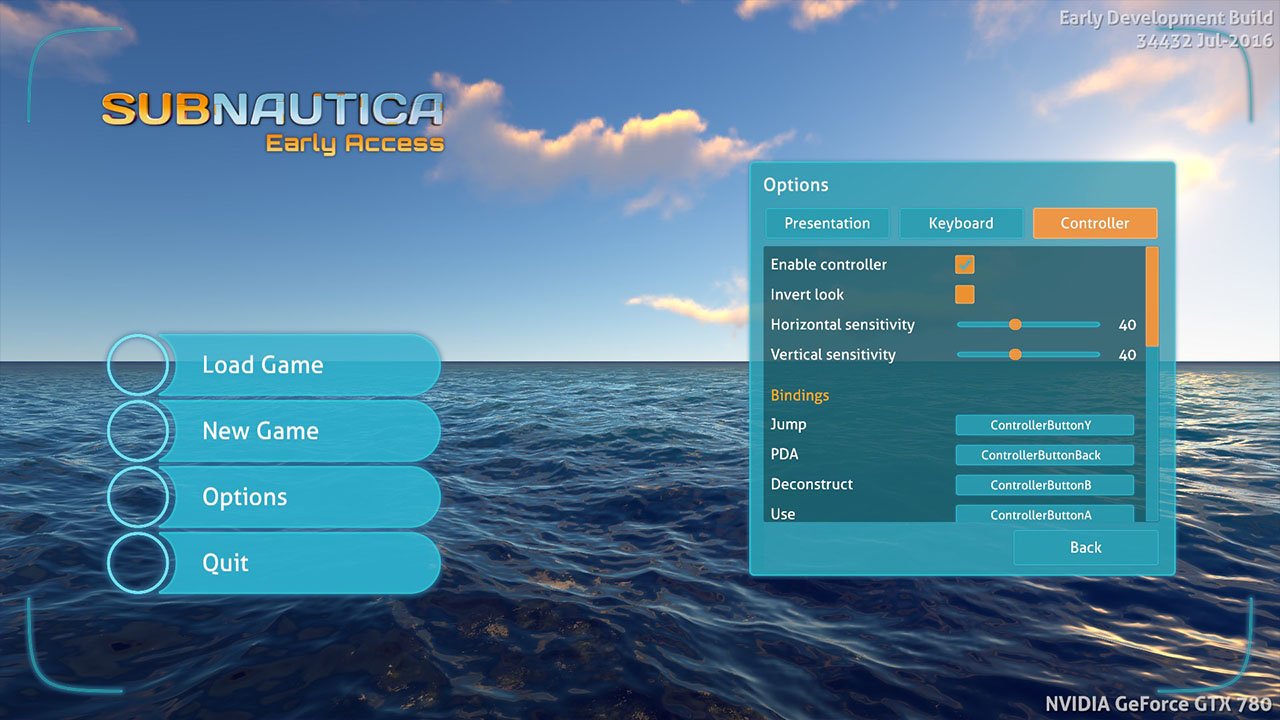Screen dimensions: 1280x720
Task: Click the circle icon beside New Game
Action: [137, 431]
